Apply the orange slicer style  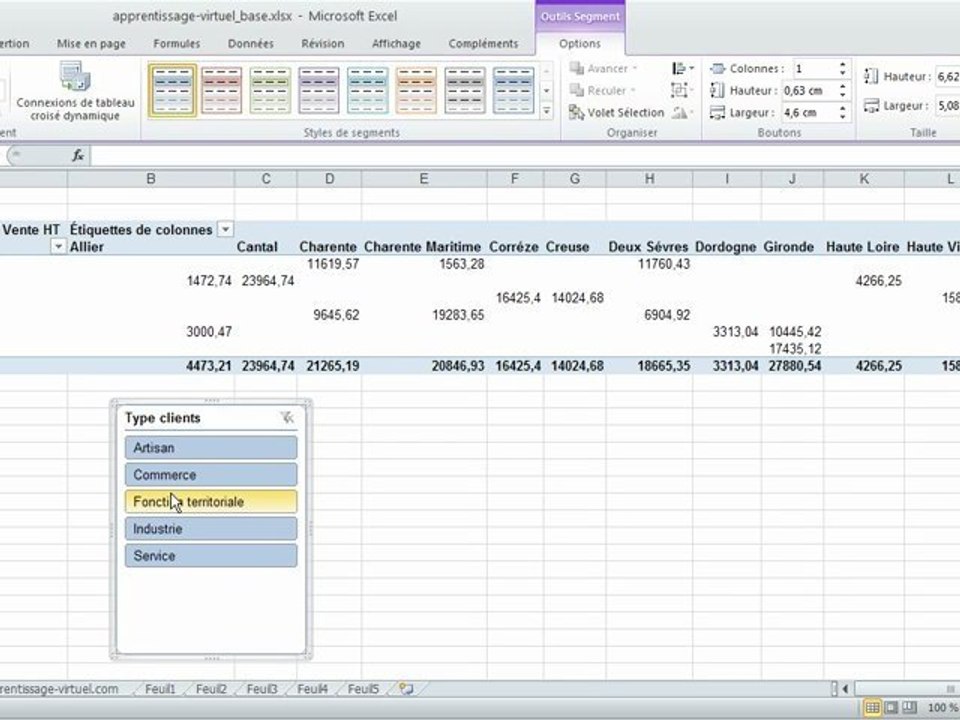coord(416,91)
